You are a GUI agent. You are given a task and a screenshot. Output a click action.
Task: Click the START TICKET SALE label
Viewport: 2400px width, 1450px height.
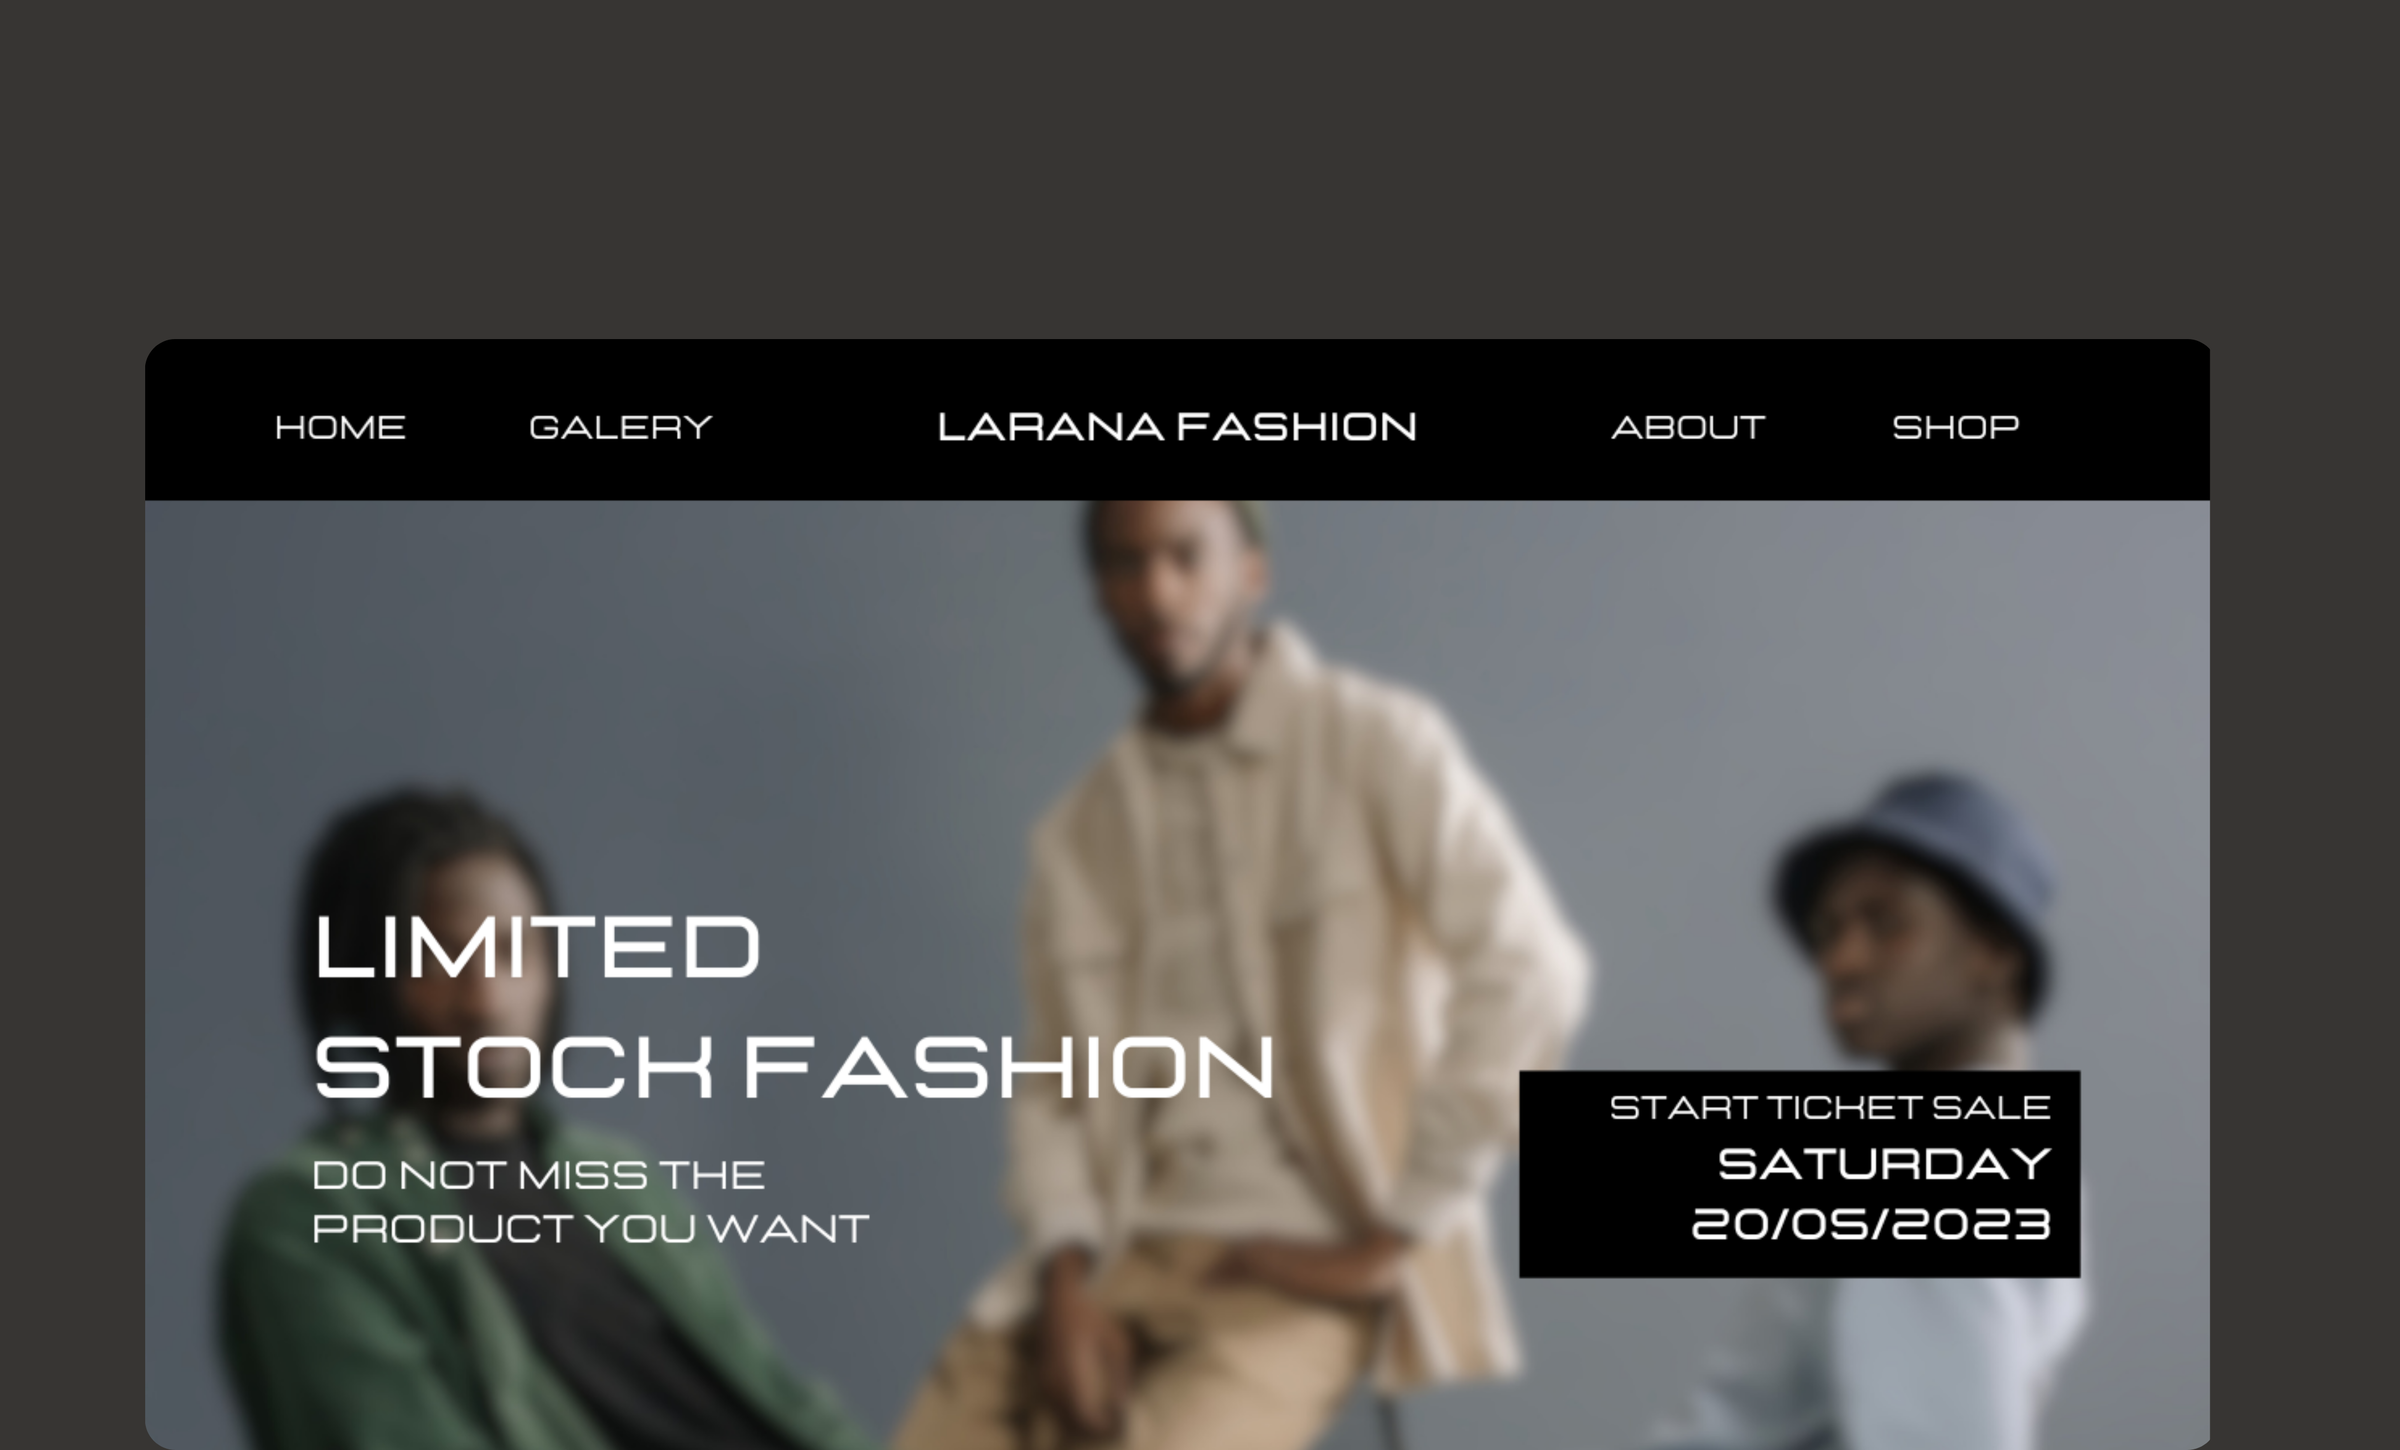click(1830, 1107)
